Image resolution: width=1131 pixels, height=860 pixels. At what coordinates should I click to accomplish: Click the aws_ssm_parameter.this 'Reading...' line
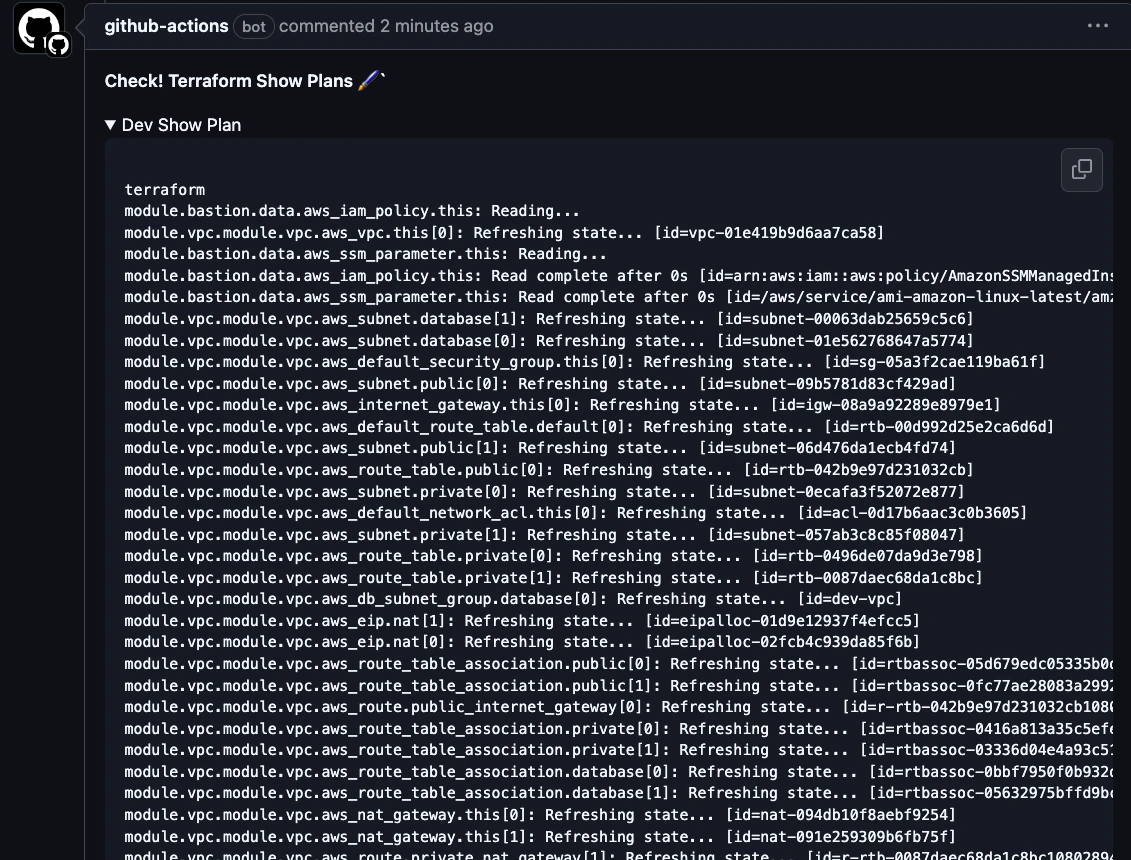point(365,254)
